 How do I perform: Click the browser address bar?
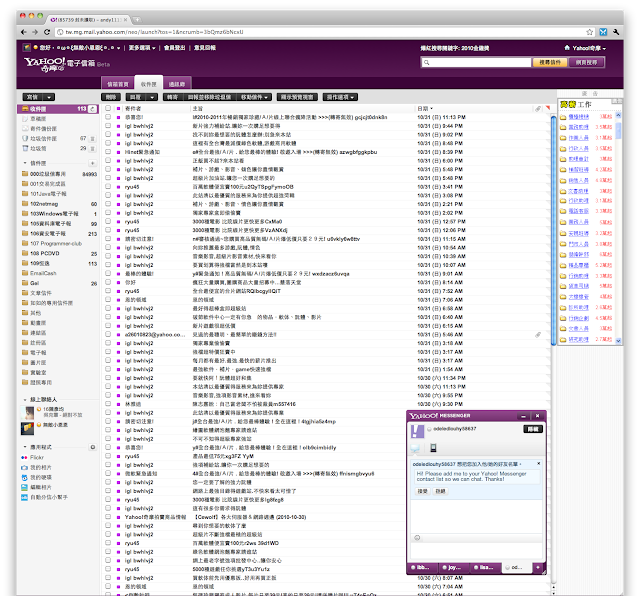(x=322, y=32)
